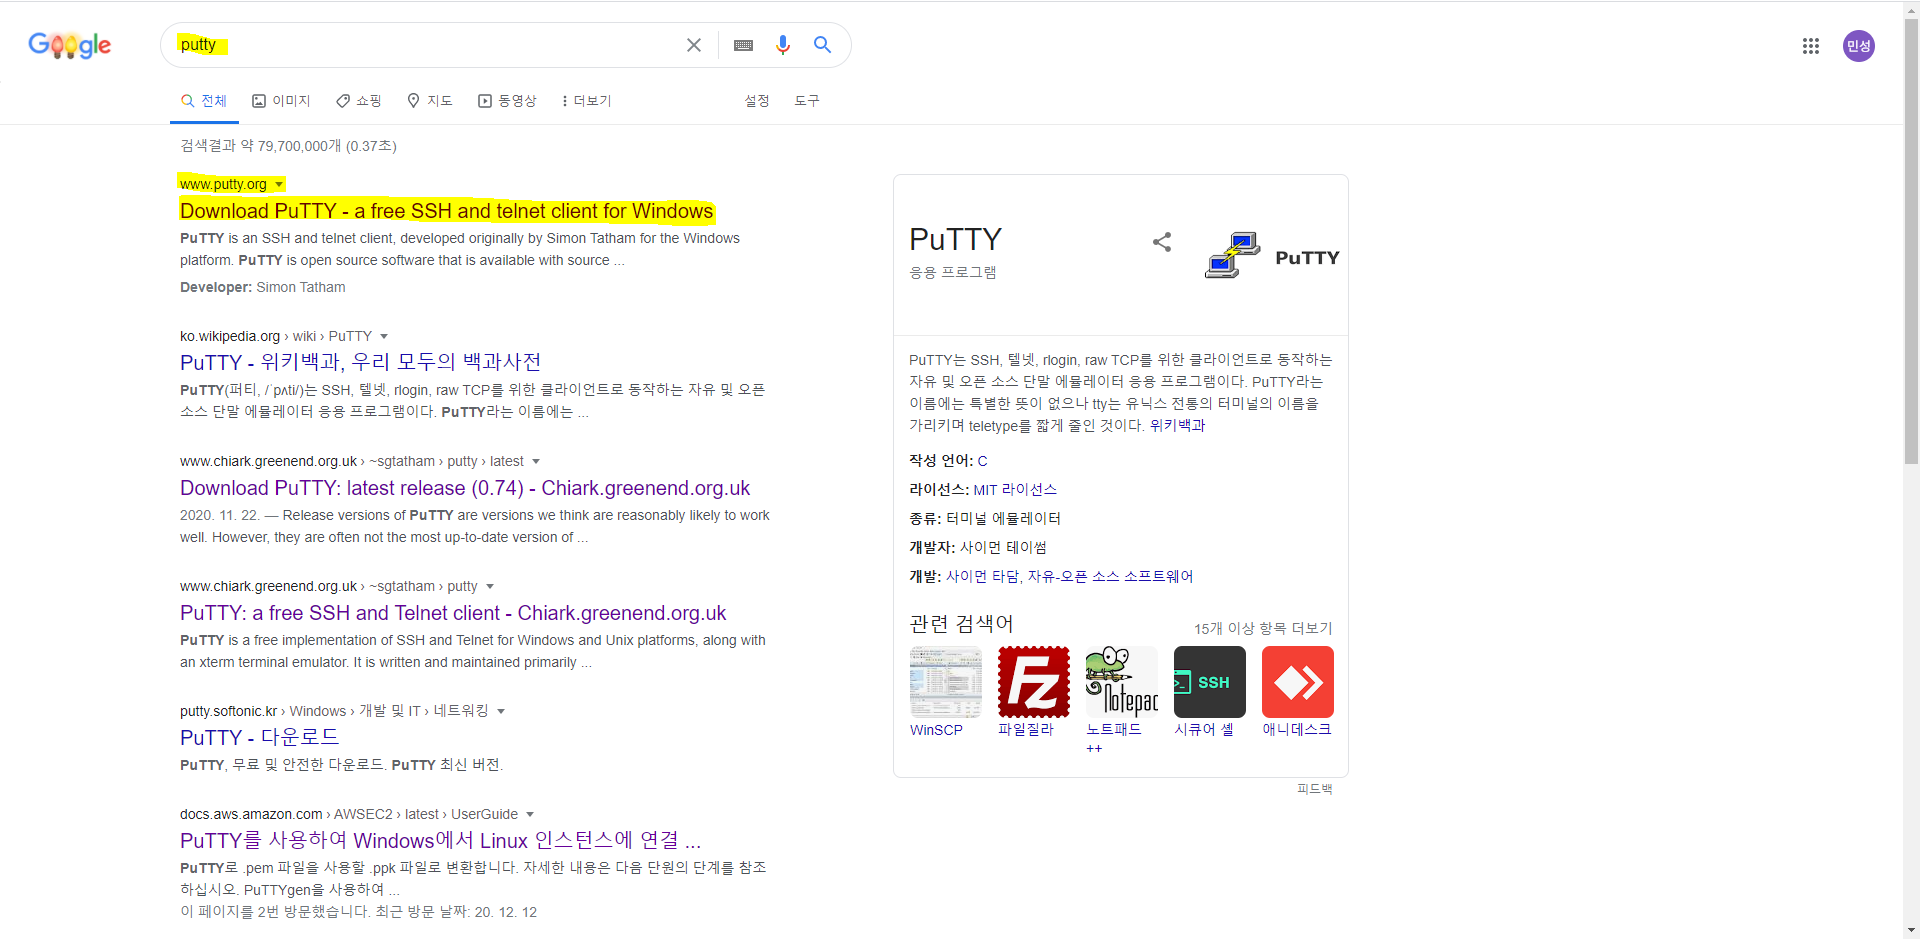Open MIT 라이선스 link
The height and width of the screenshot is (939, 1920).
(1015, 490)
